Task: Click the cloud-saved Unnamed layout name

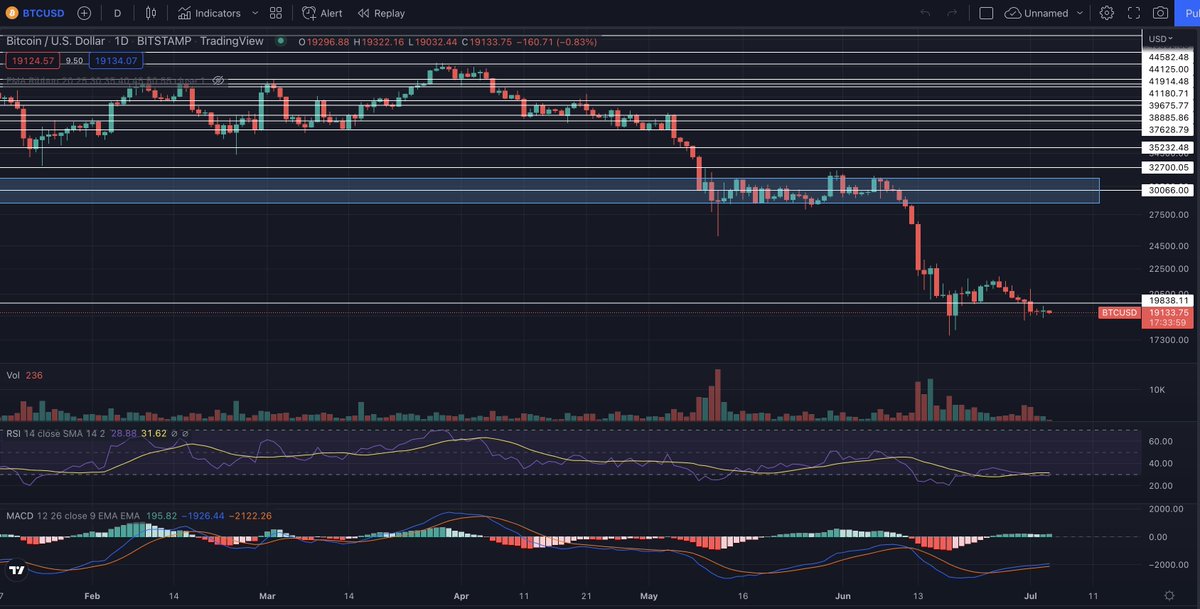Action: tap(1036, 13)
